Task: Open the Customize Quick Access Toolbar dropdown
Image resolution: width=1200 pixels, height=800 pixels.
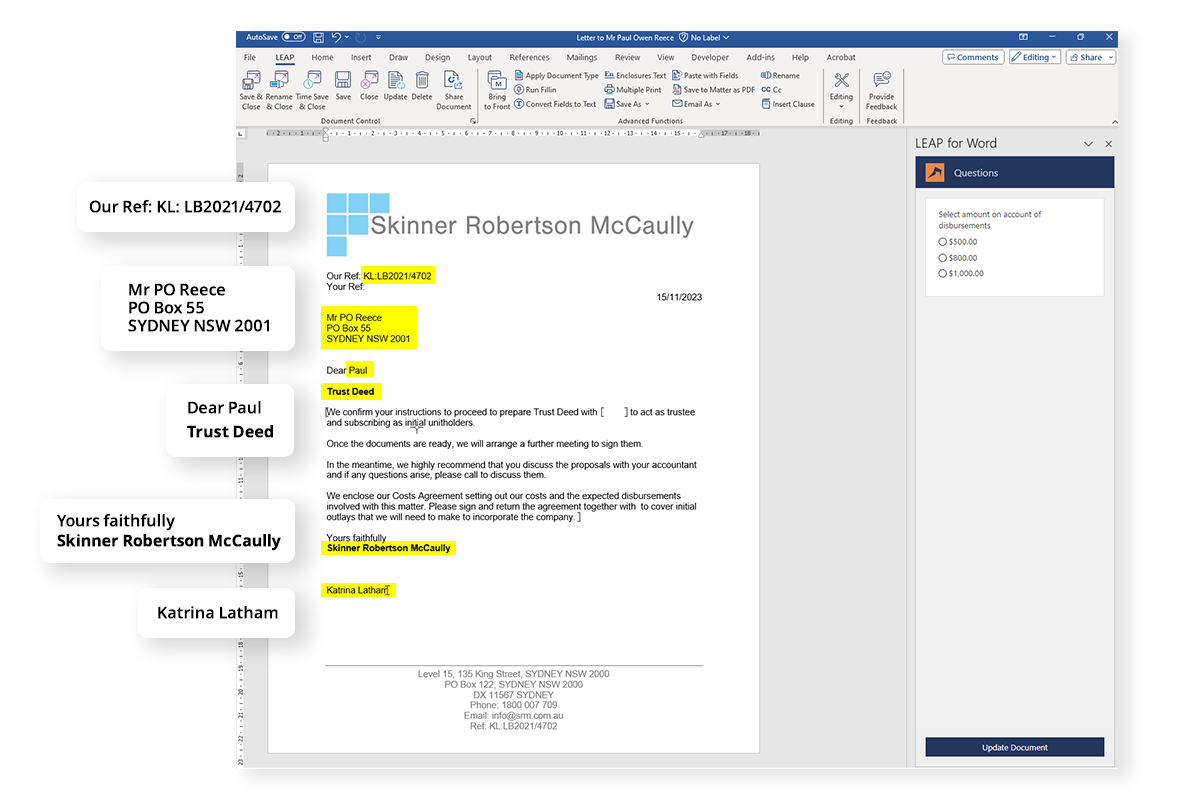Action: pos(379,37)
